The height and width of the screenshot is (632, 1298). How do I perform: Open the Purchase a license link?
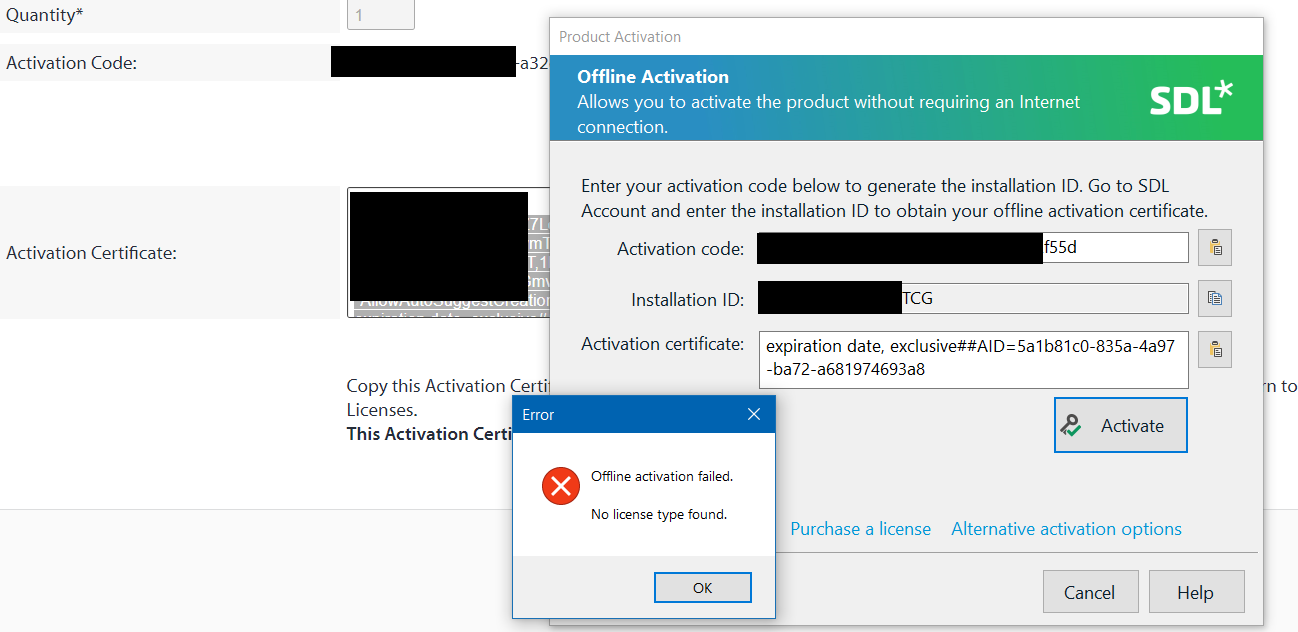point(860,529)
